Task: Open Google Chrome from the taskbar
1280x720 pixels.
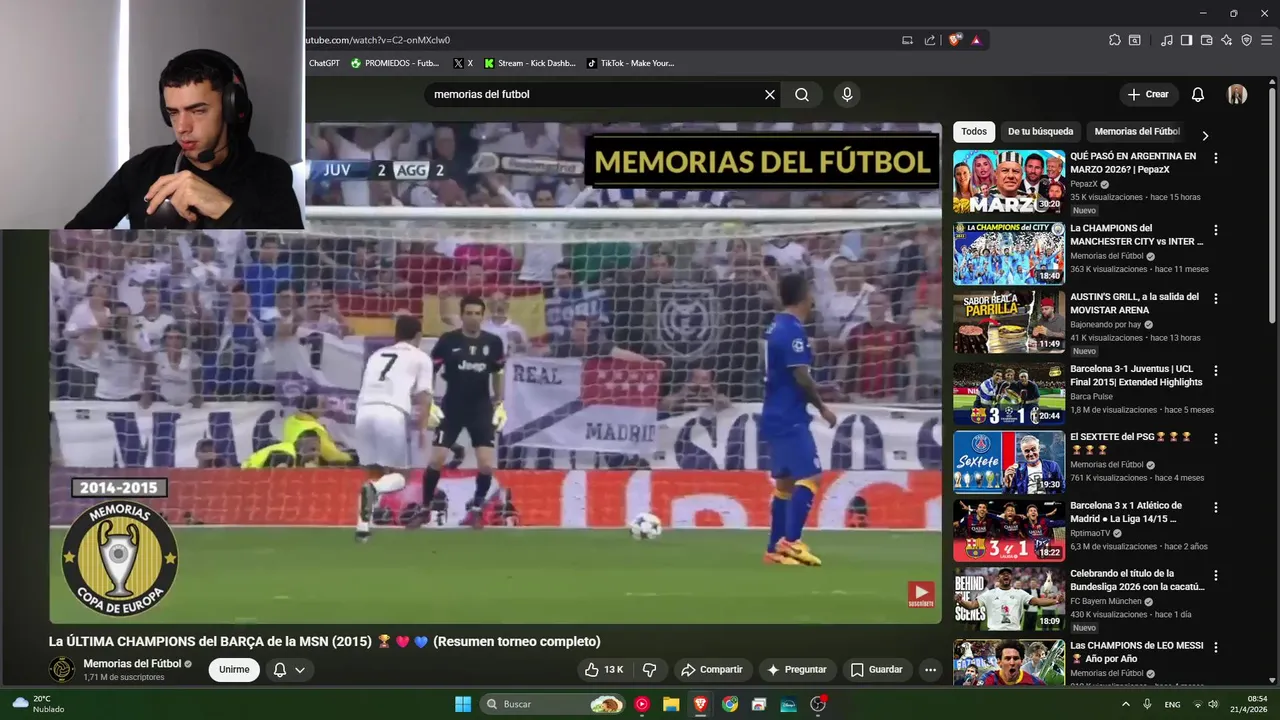Action: click(730, 704)
